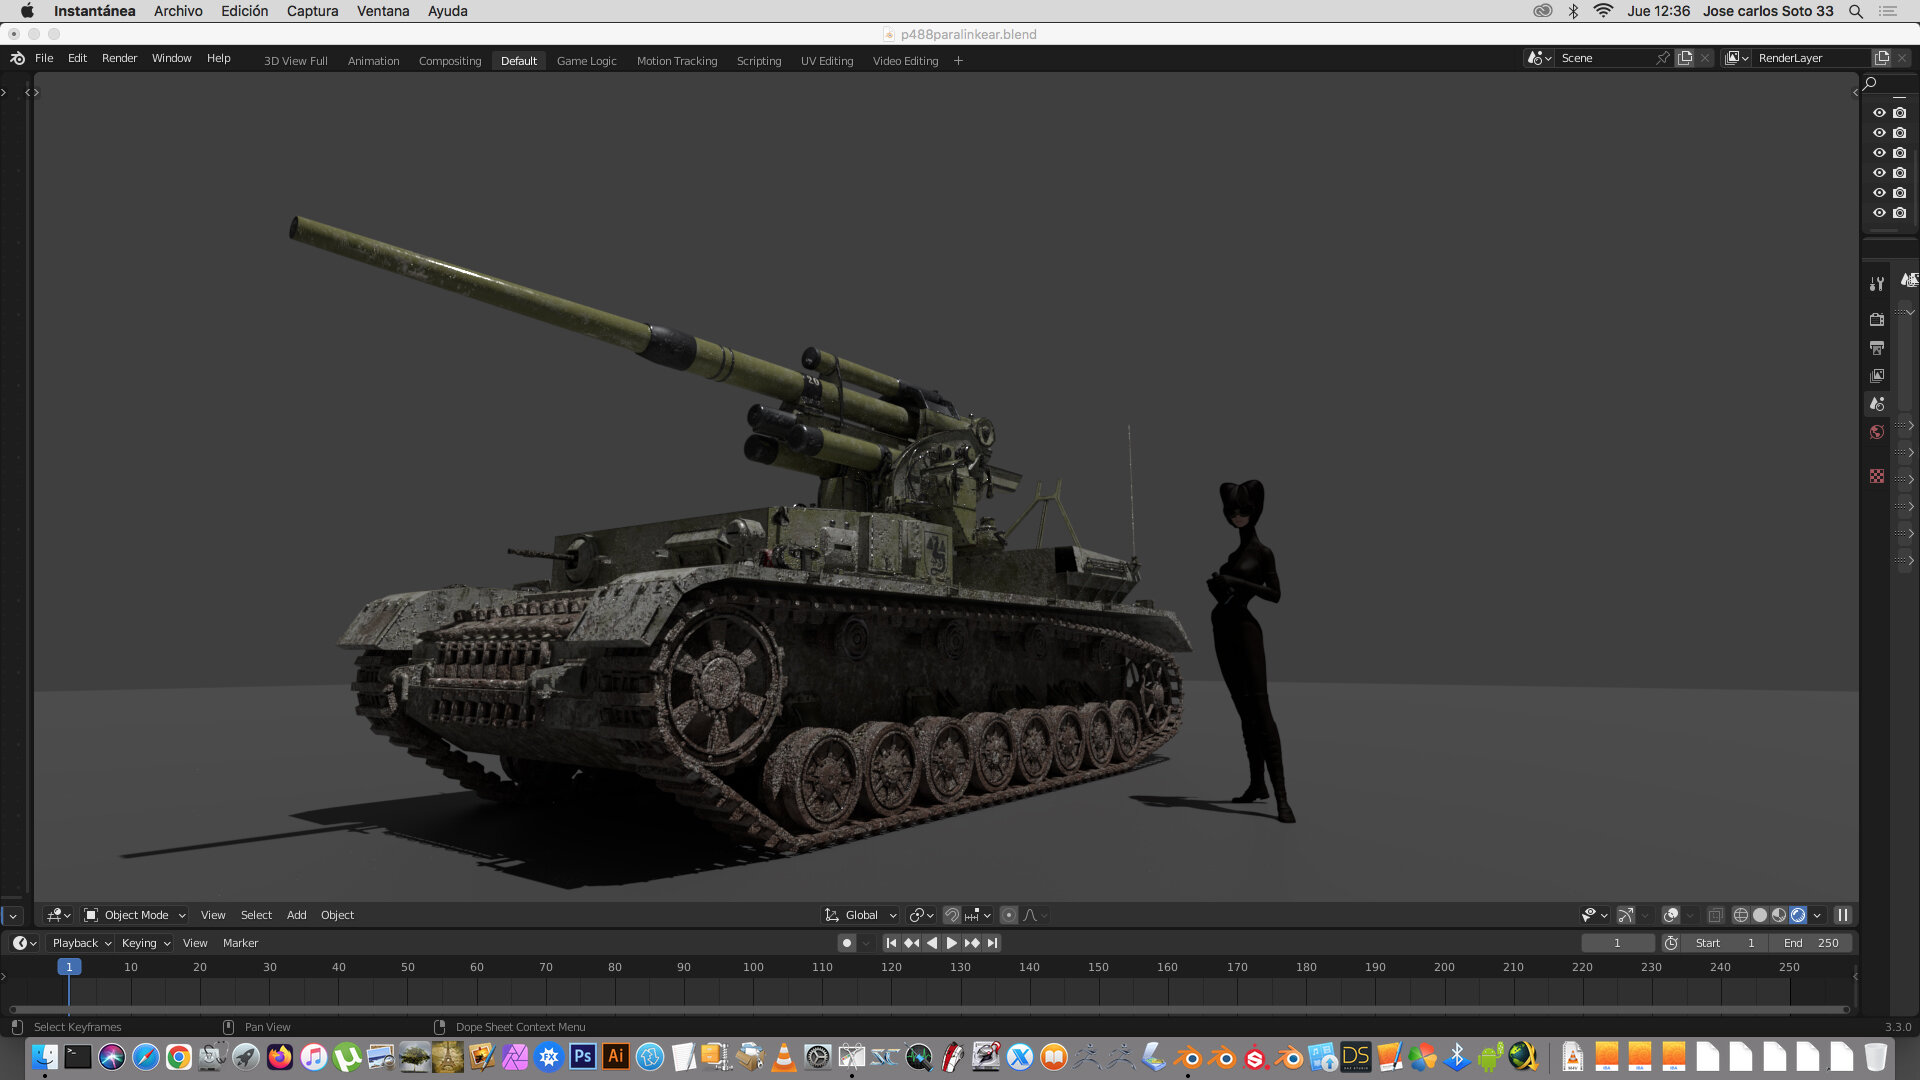Image resolution: width=1920 pixels, height=1080 pixels.
Task: Click the outliner search magnifier icon
Action: [x=1870, y=83]
